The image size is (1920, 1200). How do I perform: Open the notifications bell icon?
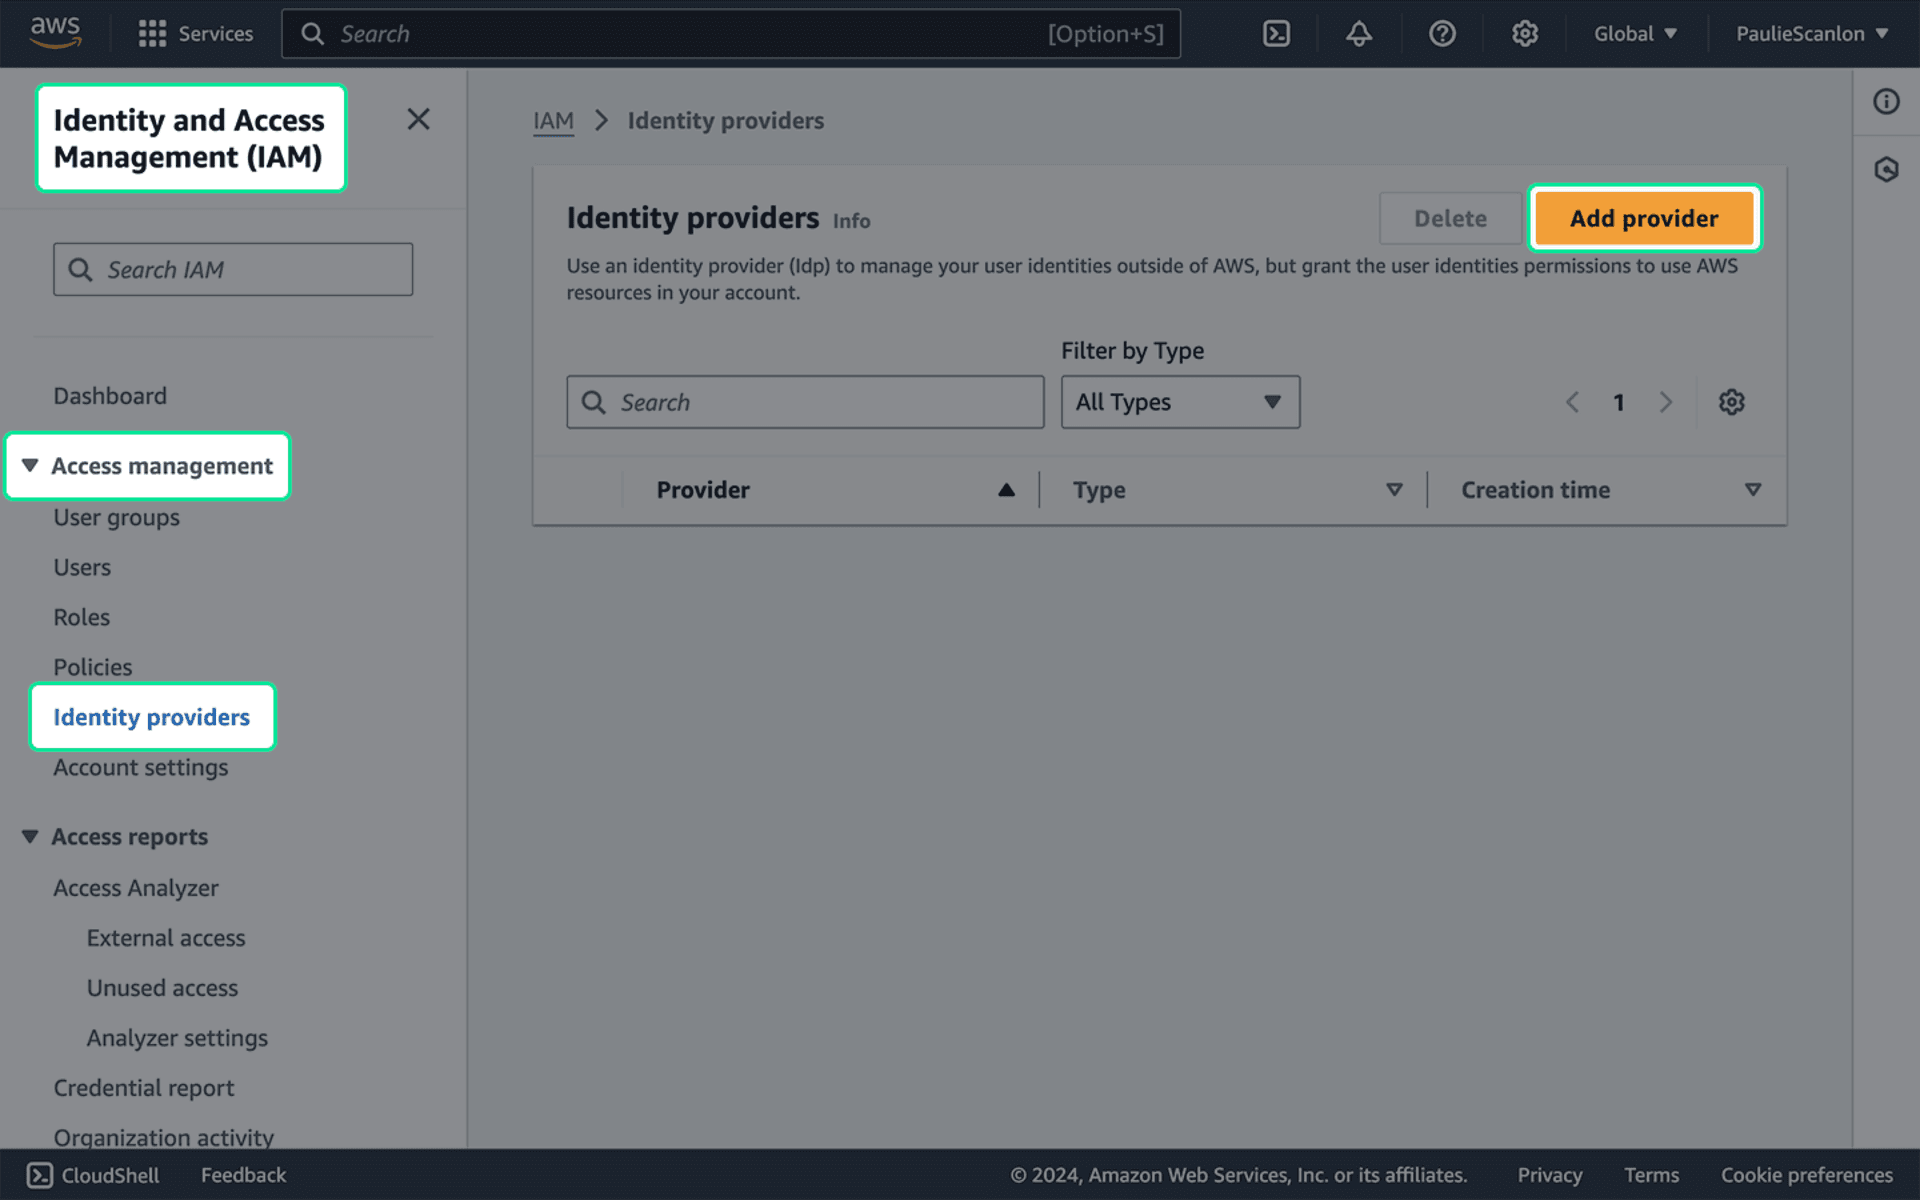pos(1358,33)
